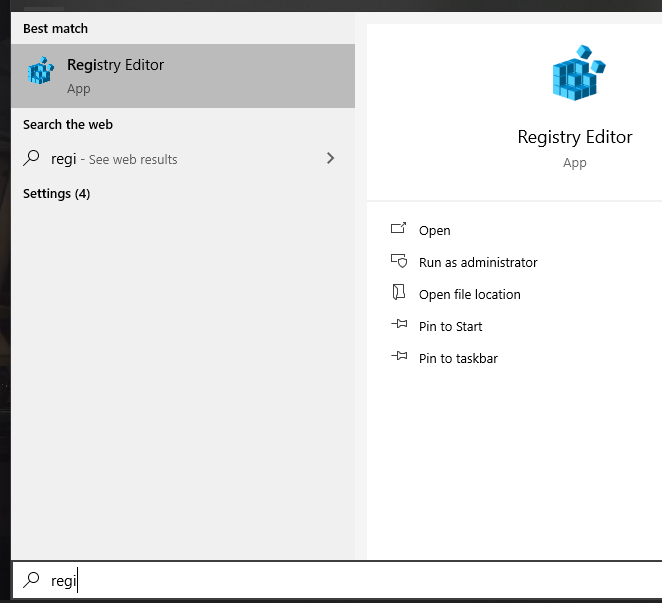Choose Pin to Start

[x=450, y=326]
